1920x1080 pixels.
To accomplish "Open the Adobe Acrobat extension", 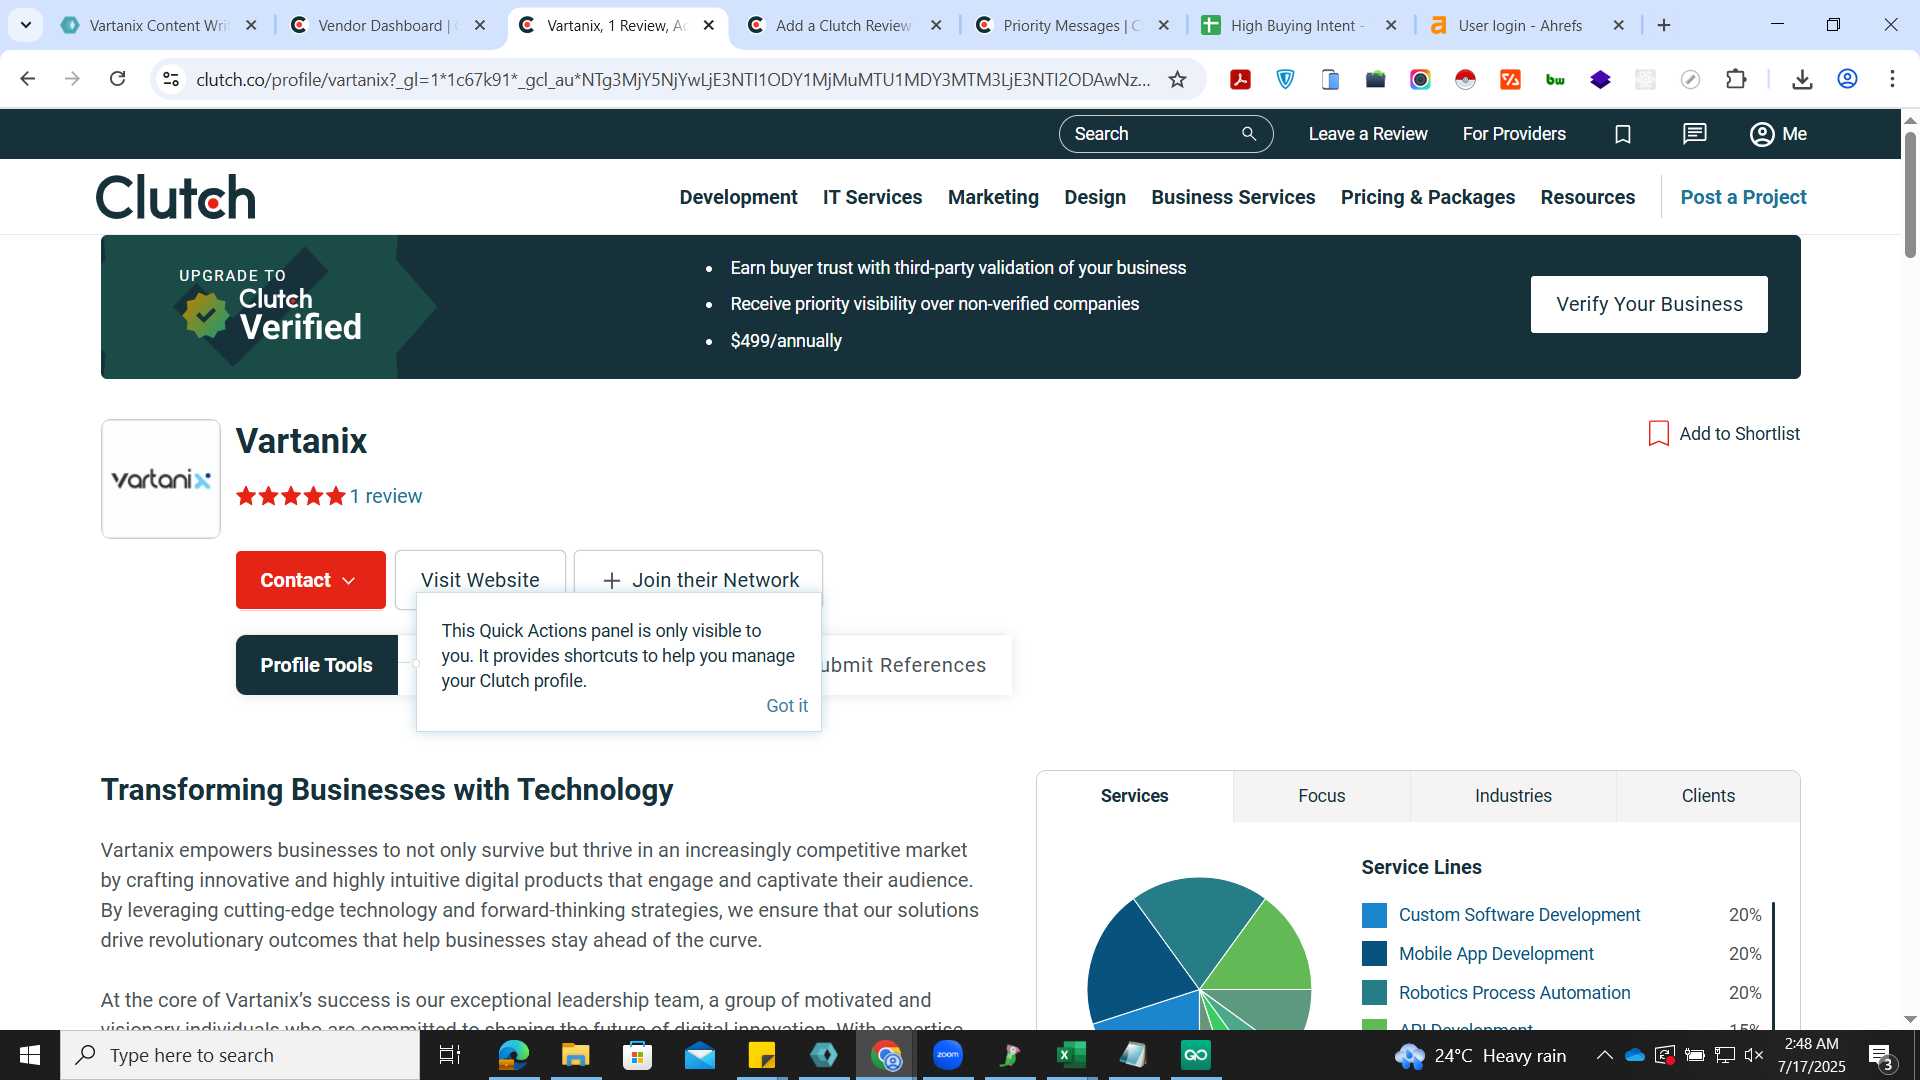I will click(1240, 79).
